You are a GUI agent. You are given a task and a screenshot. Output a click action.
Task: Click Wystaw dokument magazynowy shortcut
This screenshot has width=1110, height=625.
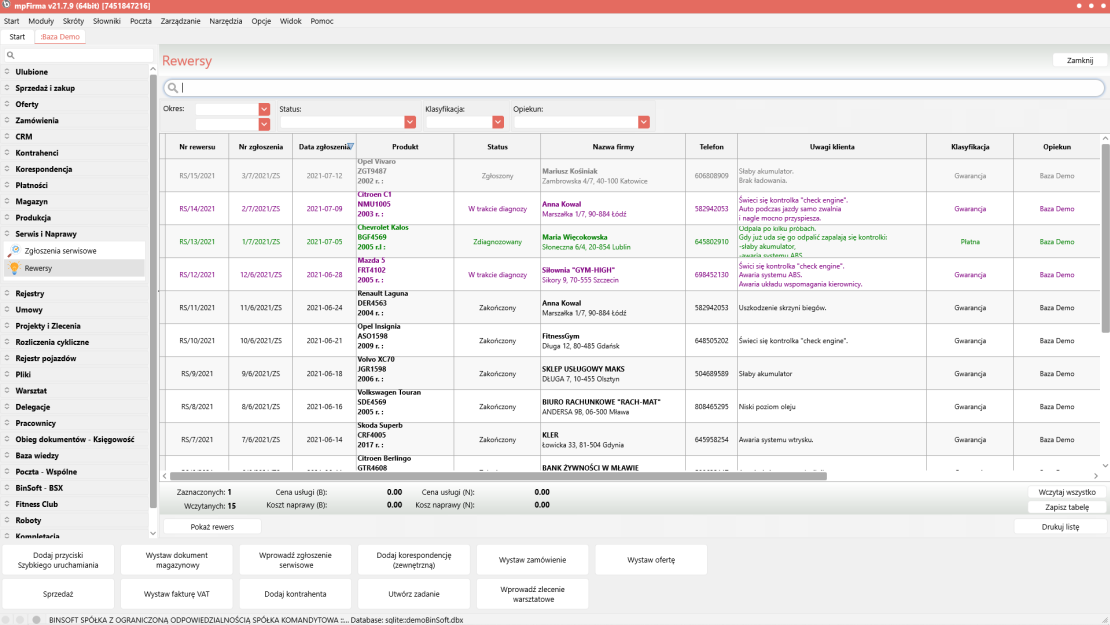(177, 560)
